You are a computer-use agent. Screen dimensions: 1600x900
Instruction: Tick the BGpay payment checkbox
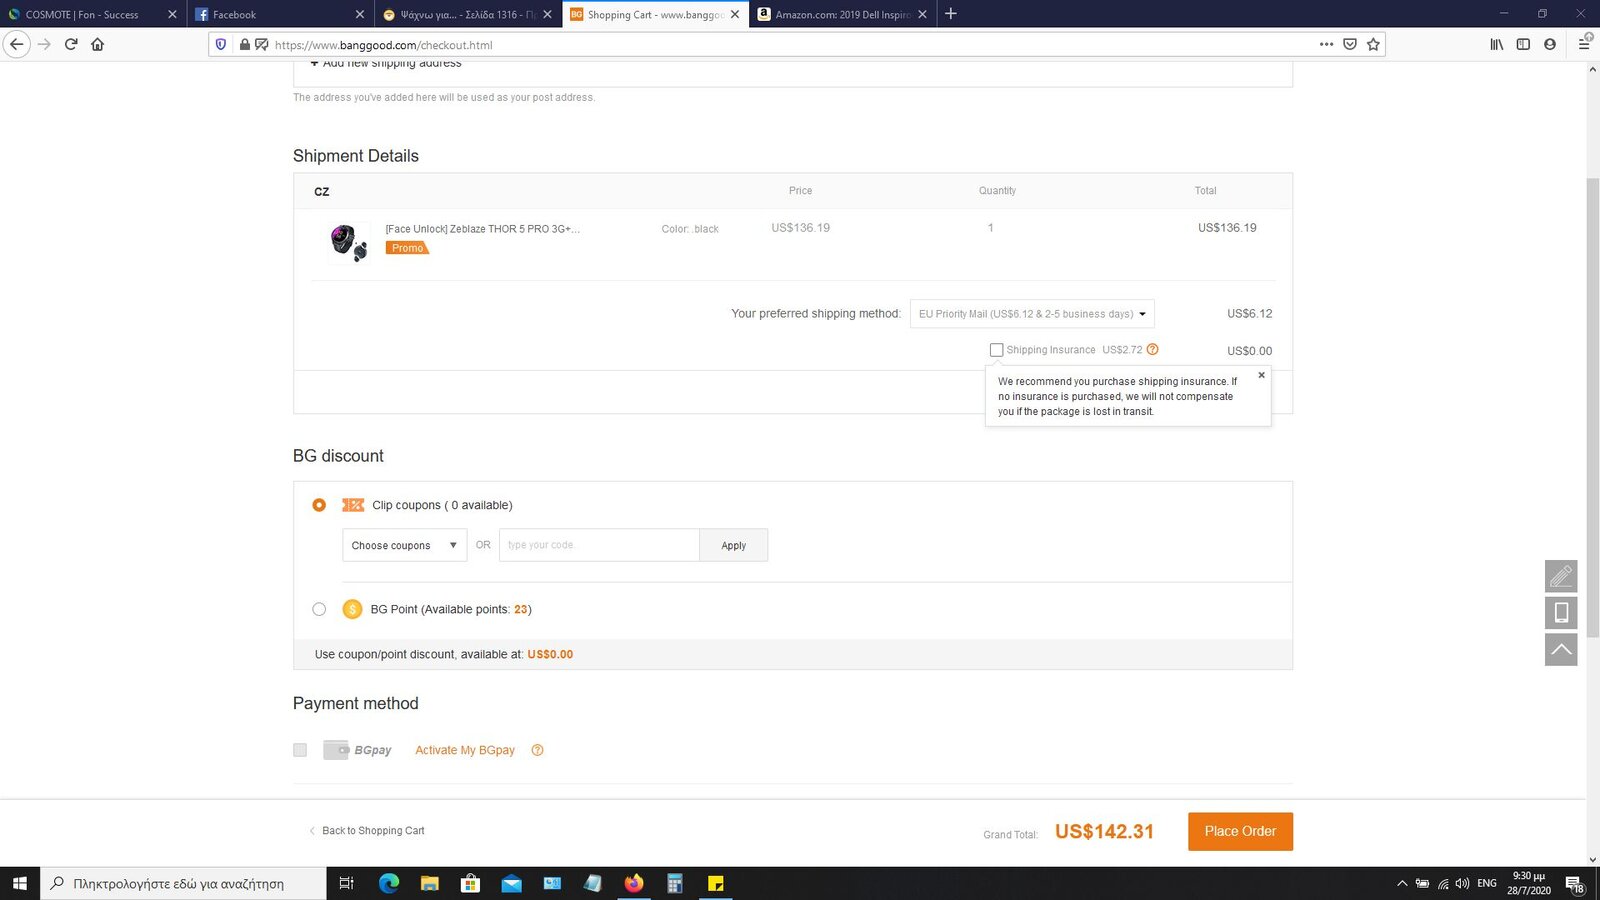300,750
